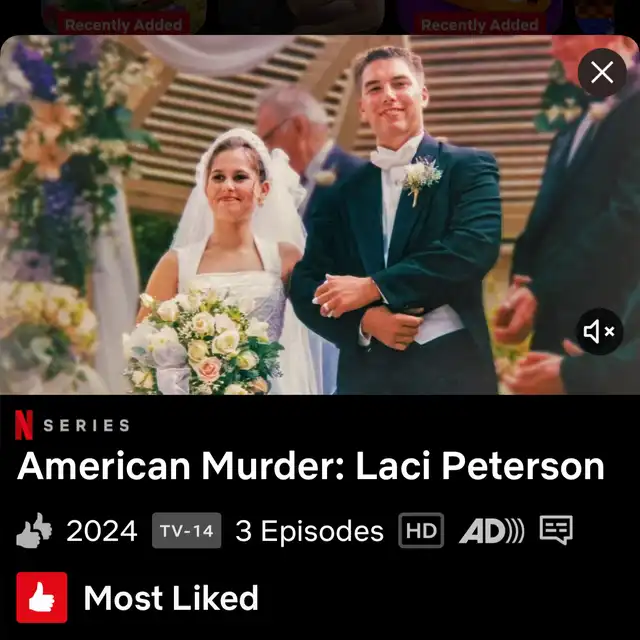Tap the subtitles speech-bubble icon
Image resolution: width=640 pixels, height=640 pixels.
click(556, 530)
